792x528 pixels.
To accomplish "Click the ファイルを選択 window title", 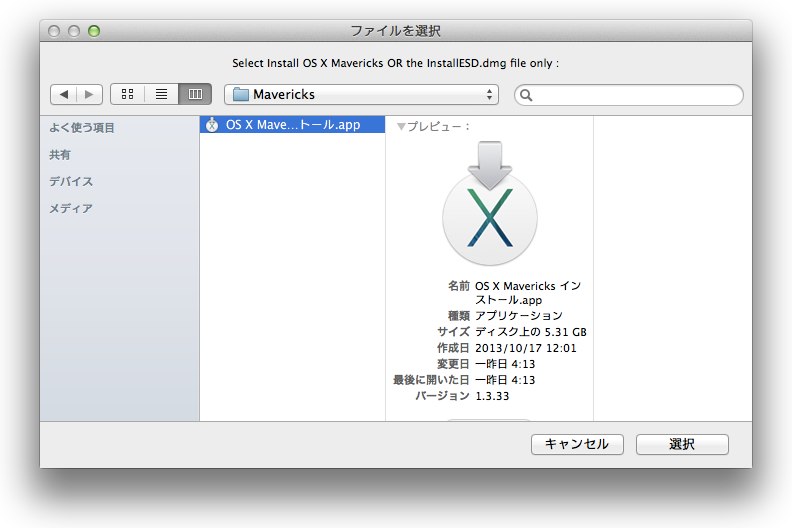I will coord(395,31).
